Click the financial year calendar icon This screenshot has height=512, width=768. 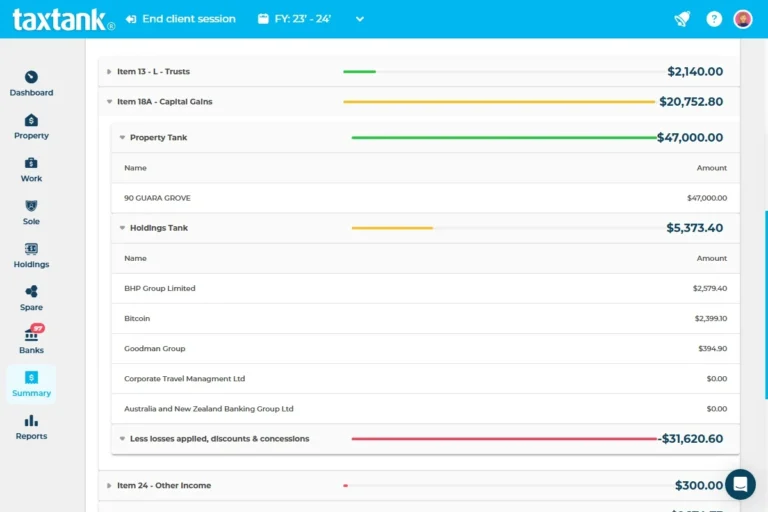point(263,19)
